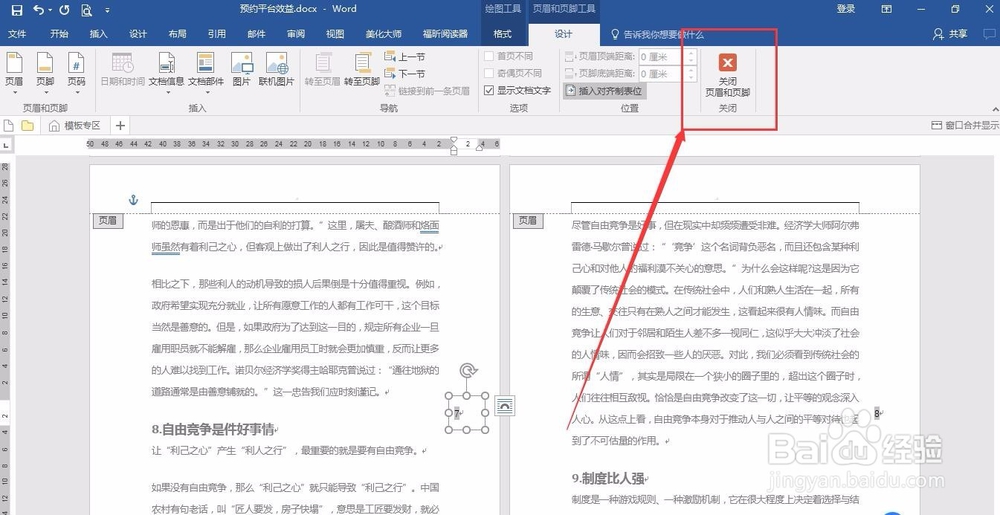Viewport: 1000px width, 515px height.
Task: Switch to the 视图 tab
Action: point(335,34)
